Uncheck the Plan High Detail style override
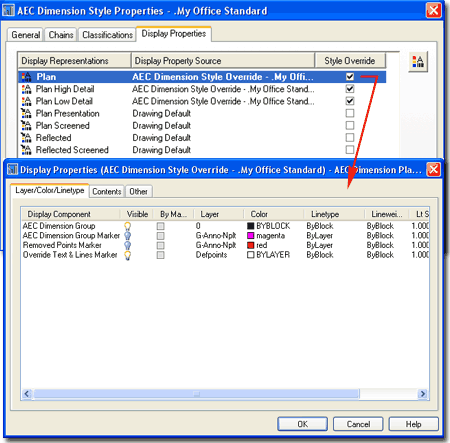The width and height of the screenshot is (450, 443). click(350, 89)
